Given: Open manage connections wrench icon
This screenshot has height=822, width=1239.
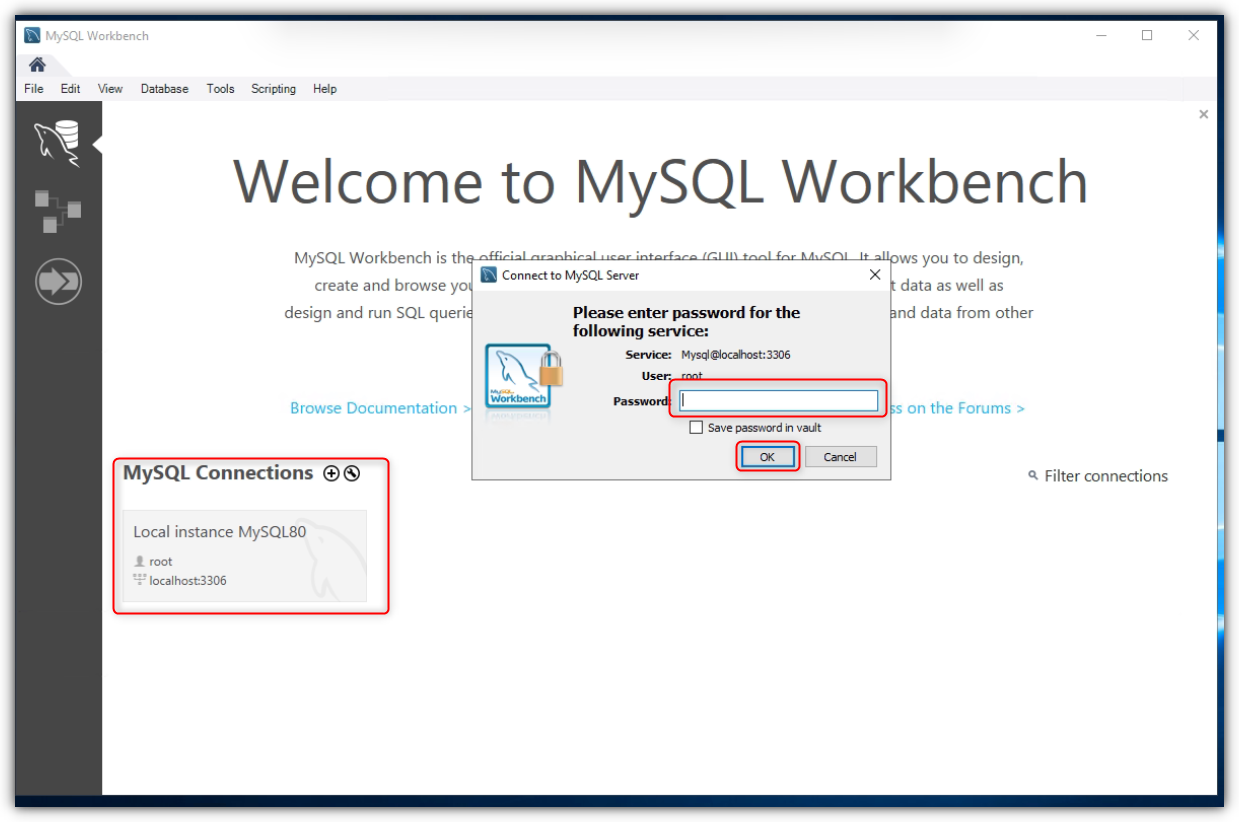Looking at the screenshot, I should tap(351, 473).
